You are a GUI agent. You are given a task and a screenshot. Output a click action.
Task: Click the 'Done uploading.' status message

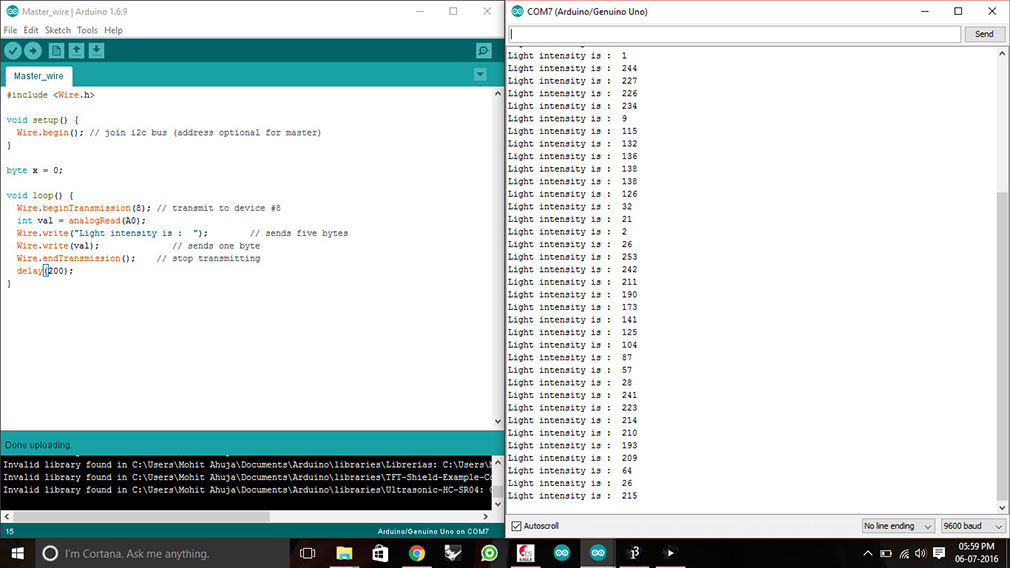pos(39,445)
